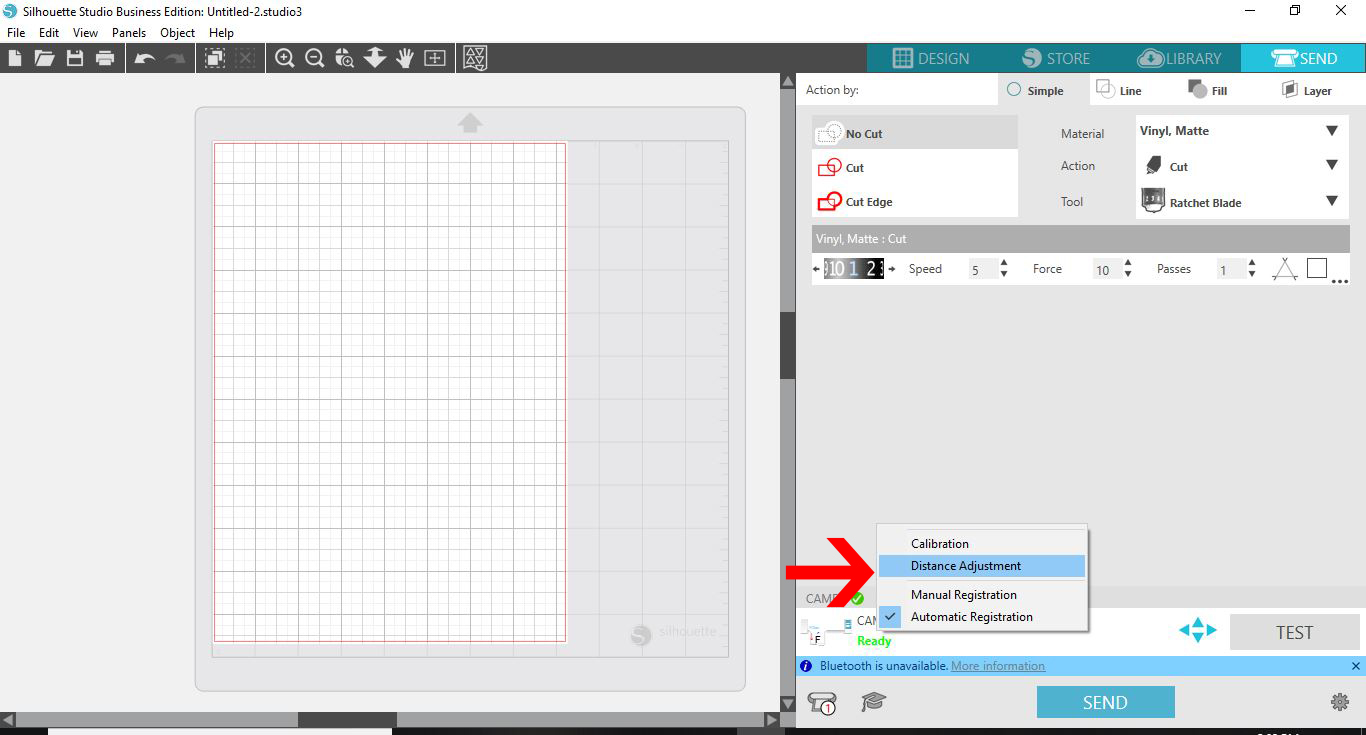Redo with the right curved arrow icon
Image resolution: width=1366 pixels, height=735 pixels.
coord(175,58)
